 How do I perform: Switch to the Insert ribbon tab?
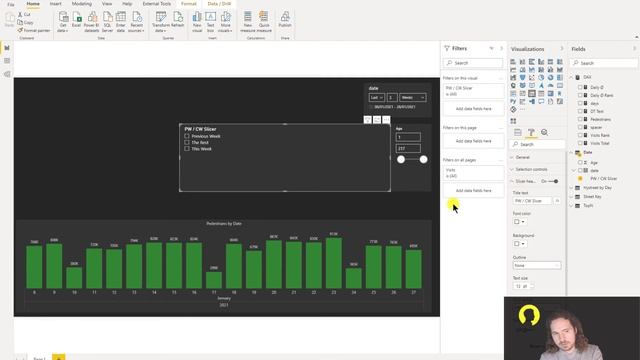tap(56, 4)
